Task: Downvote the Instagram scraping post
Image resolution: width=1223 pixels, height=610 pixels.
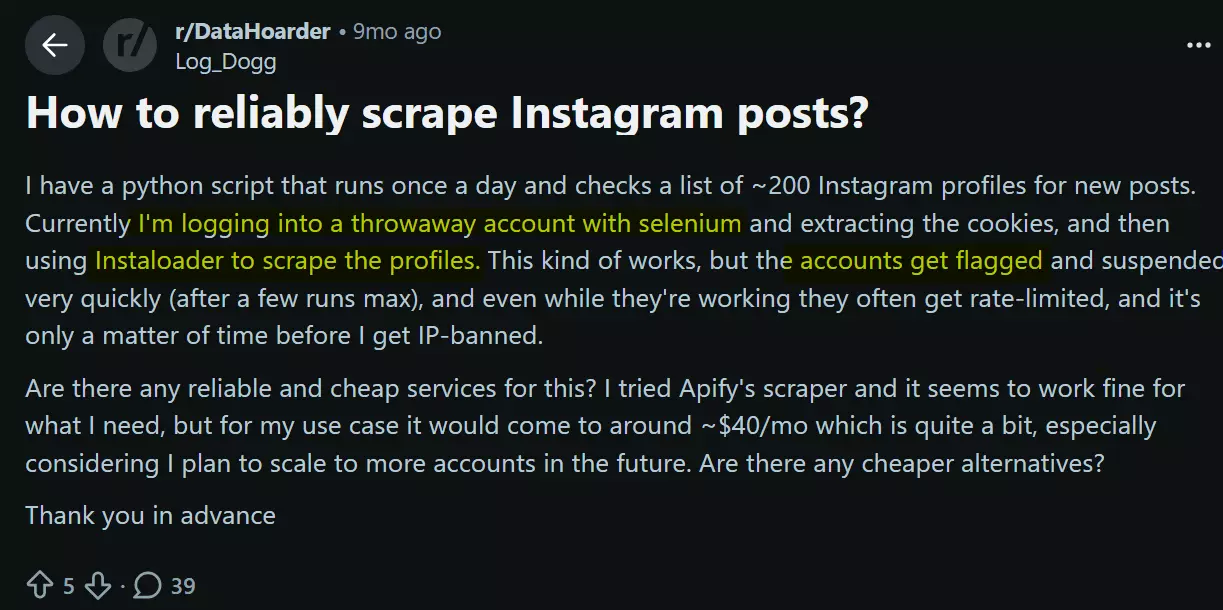Action: point(97,585)
